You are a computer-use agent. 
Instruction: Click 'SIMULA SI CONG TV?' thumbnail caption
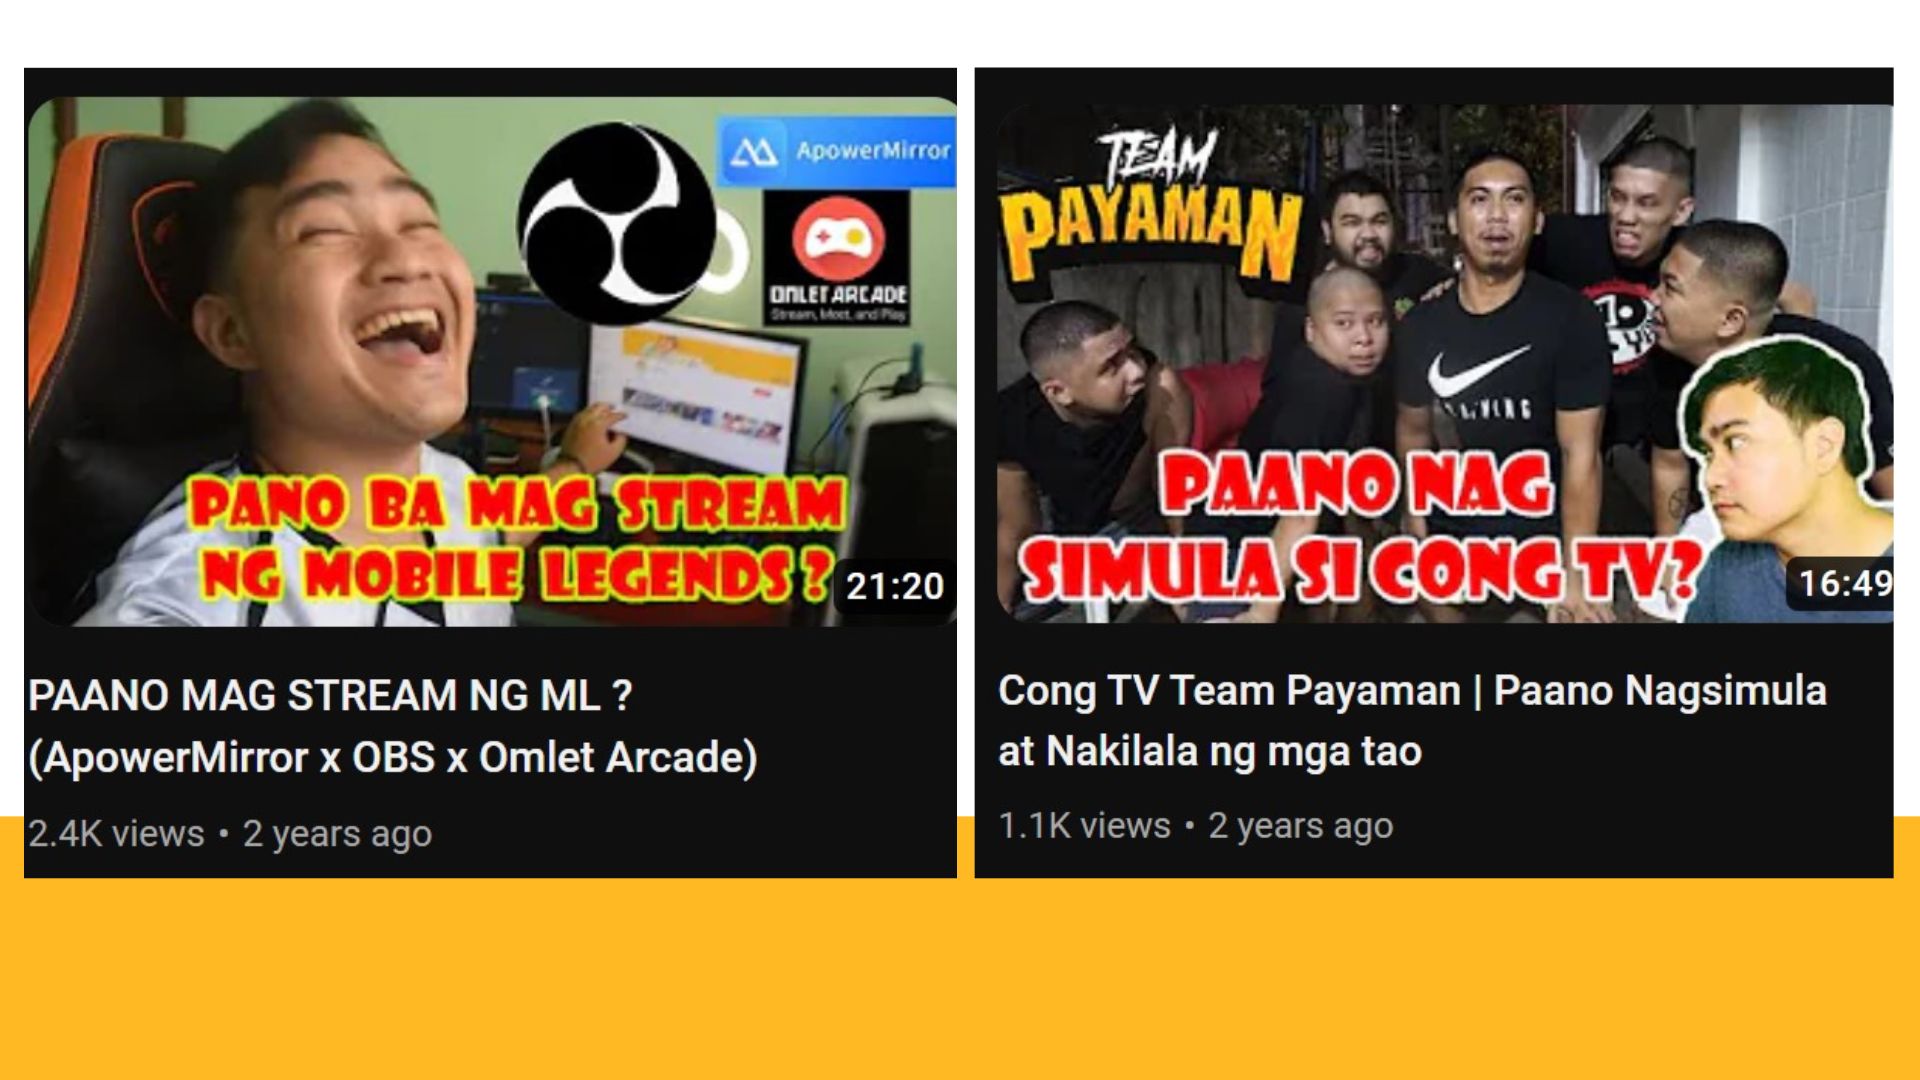click(x=1359, y=571)
